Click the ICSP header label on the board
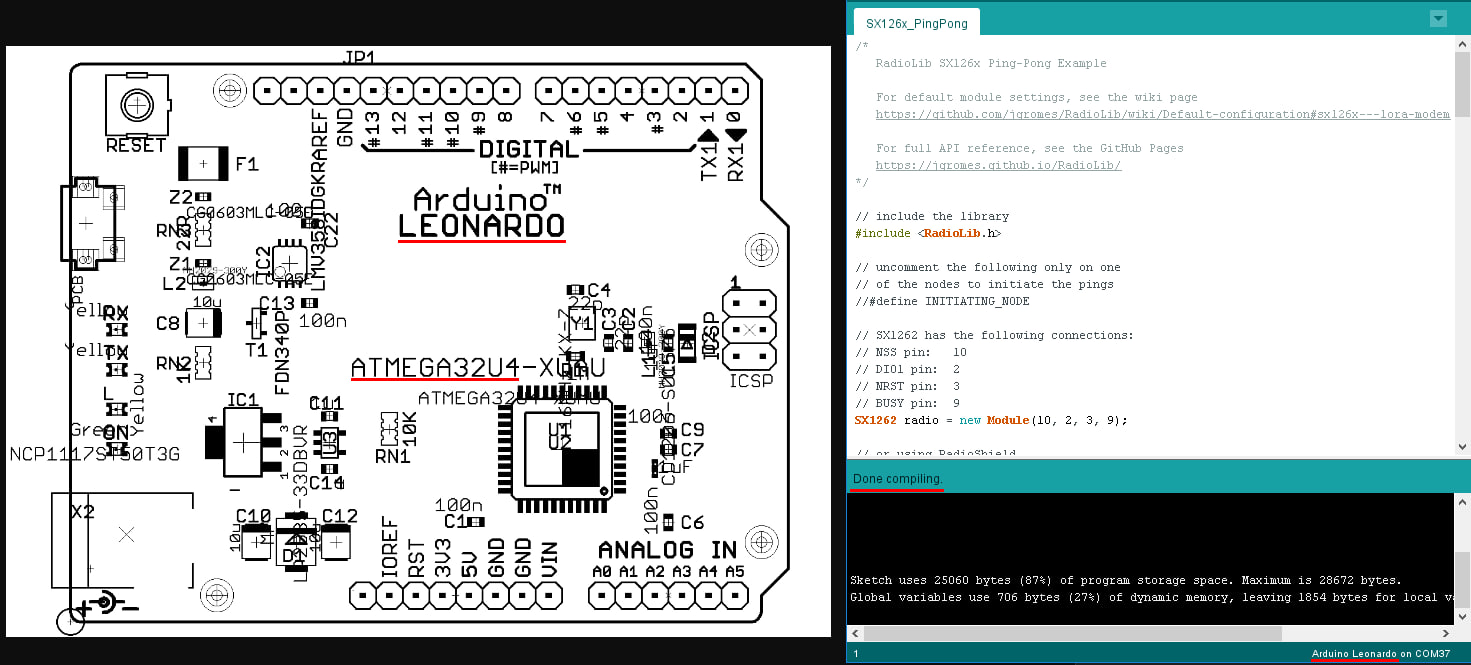1471x665 pixels. (750, 381)
